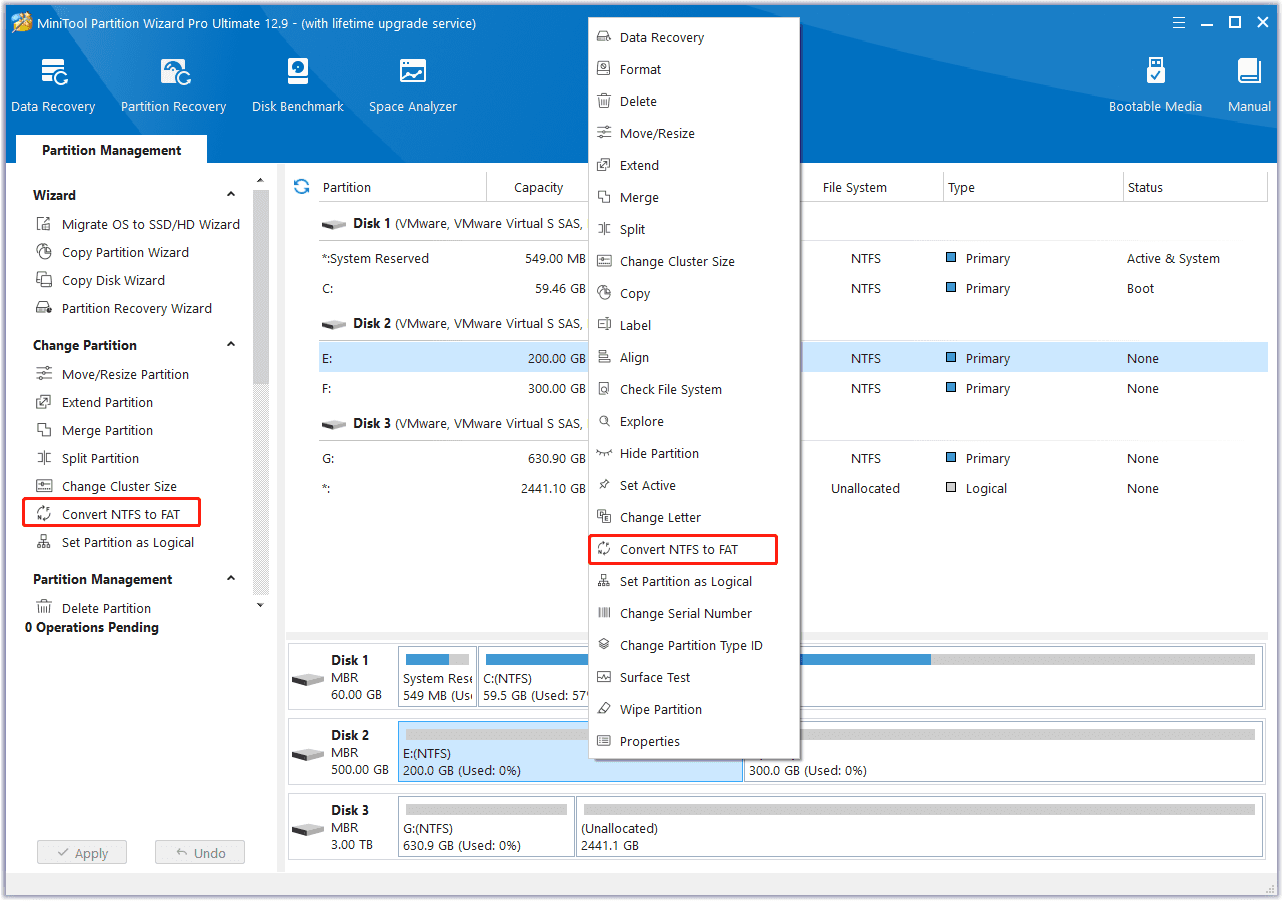Choose Label from context menu
Viewport: 1283px width, 901px height.
point(693,325)
